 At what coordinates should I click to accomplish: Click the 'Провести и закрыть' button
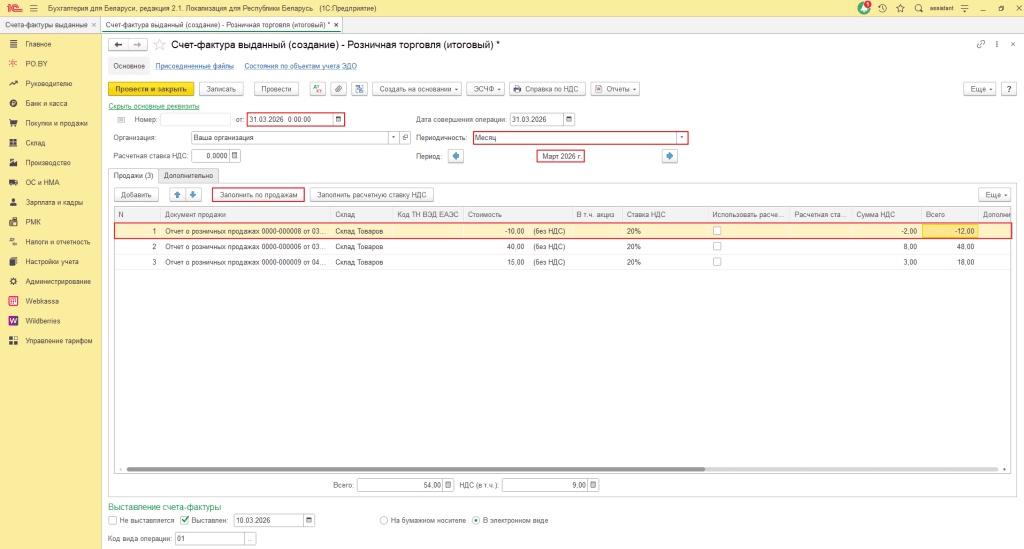coord(150,89)
